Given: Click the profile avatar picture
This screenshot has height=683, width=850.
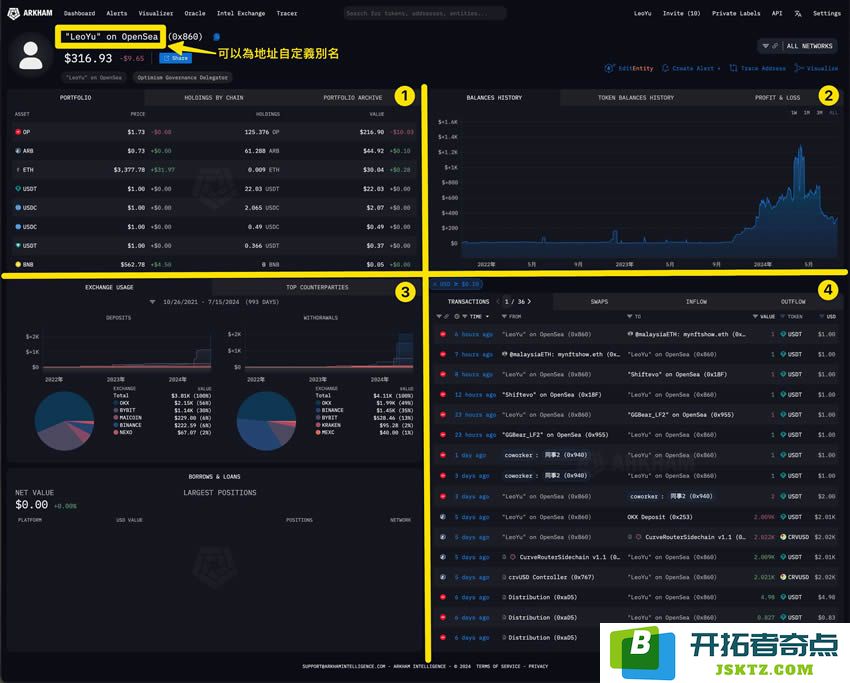Looking at the screenshot, I should 31,55.
